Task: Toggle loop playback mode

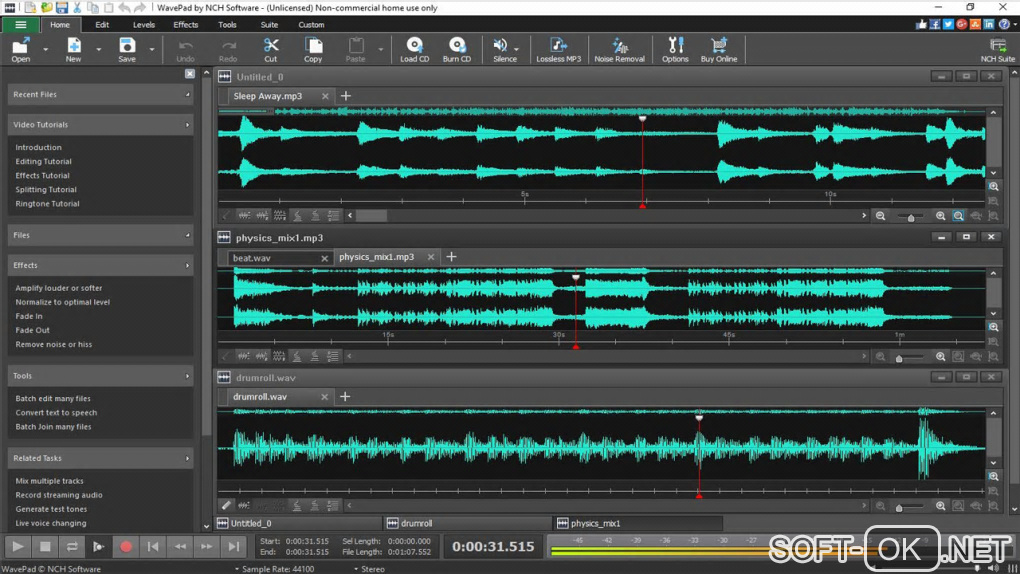Action: pyautogui.click(x=72, y=546)
